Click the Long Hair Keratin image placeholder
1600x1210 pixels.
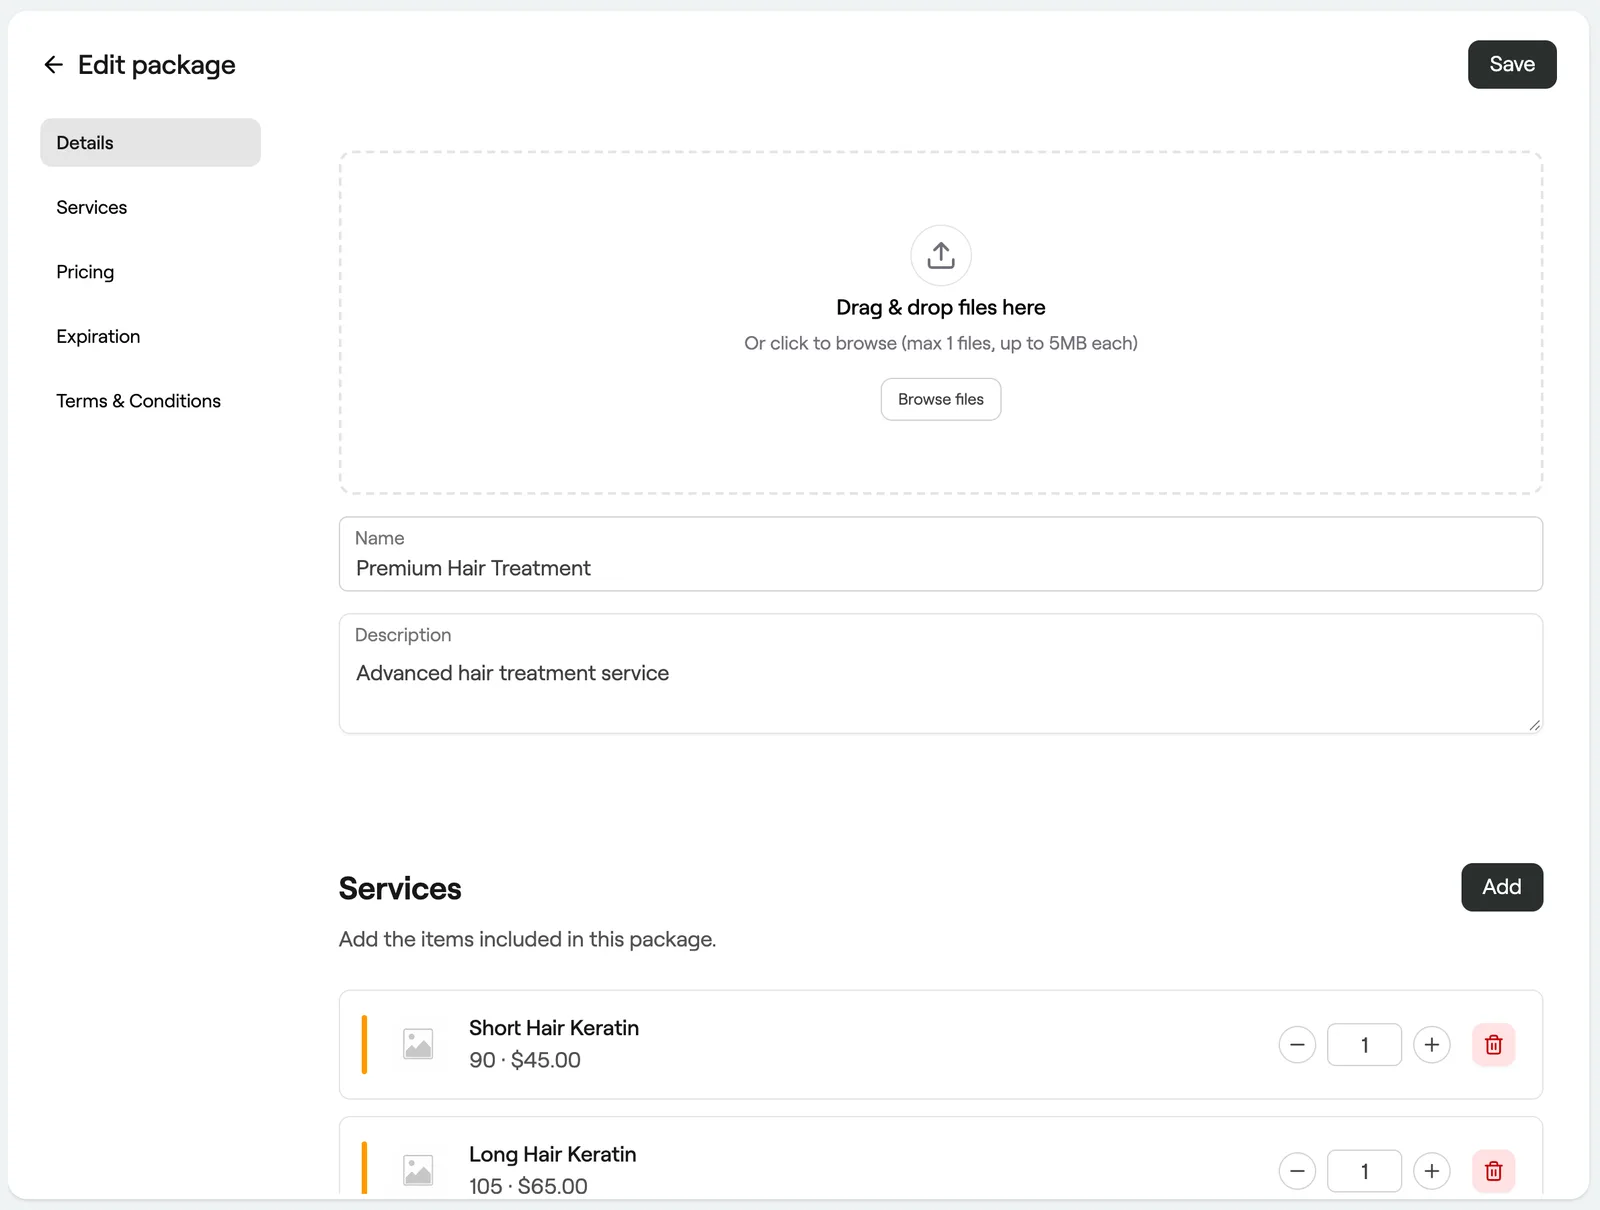418,1171
